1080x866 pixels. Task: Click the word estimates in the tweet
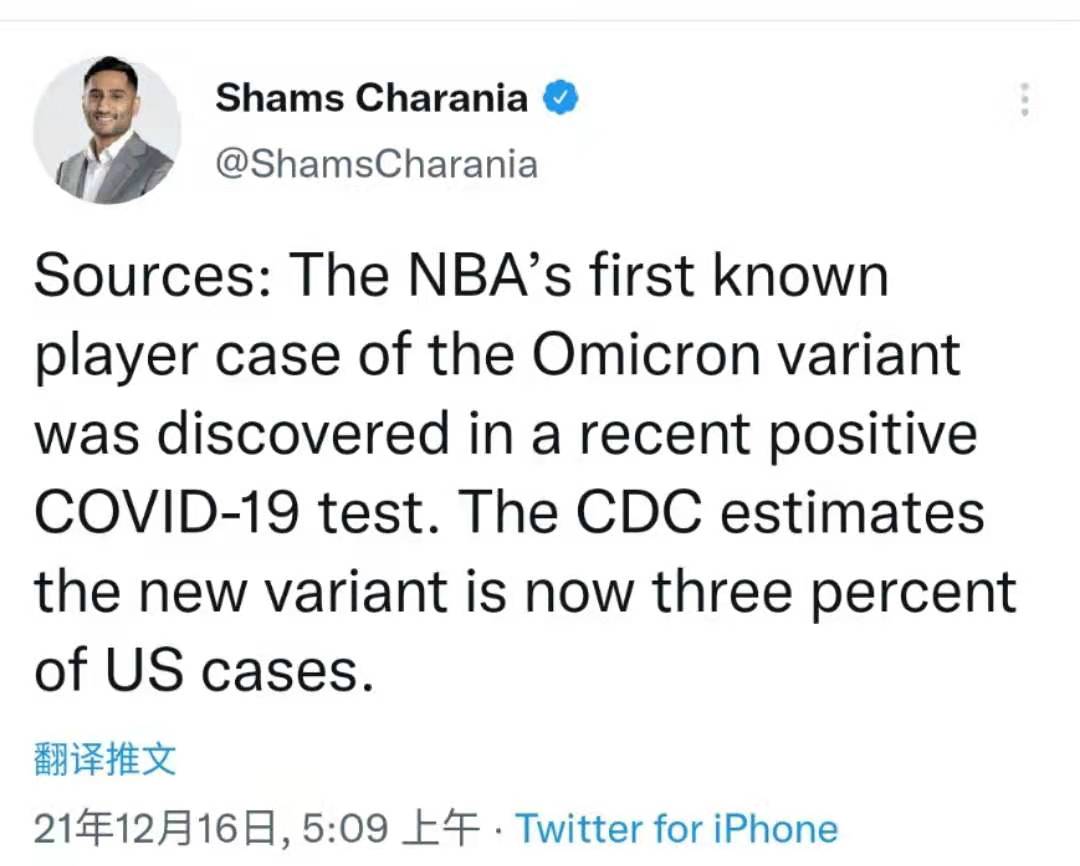pos(852,513)
